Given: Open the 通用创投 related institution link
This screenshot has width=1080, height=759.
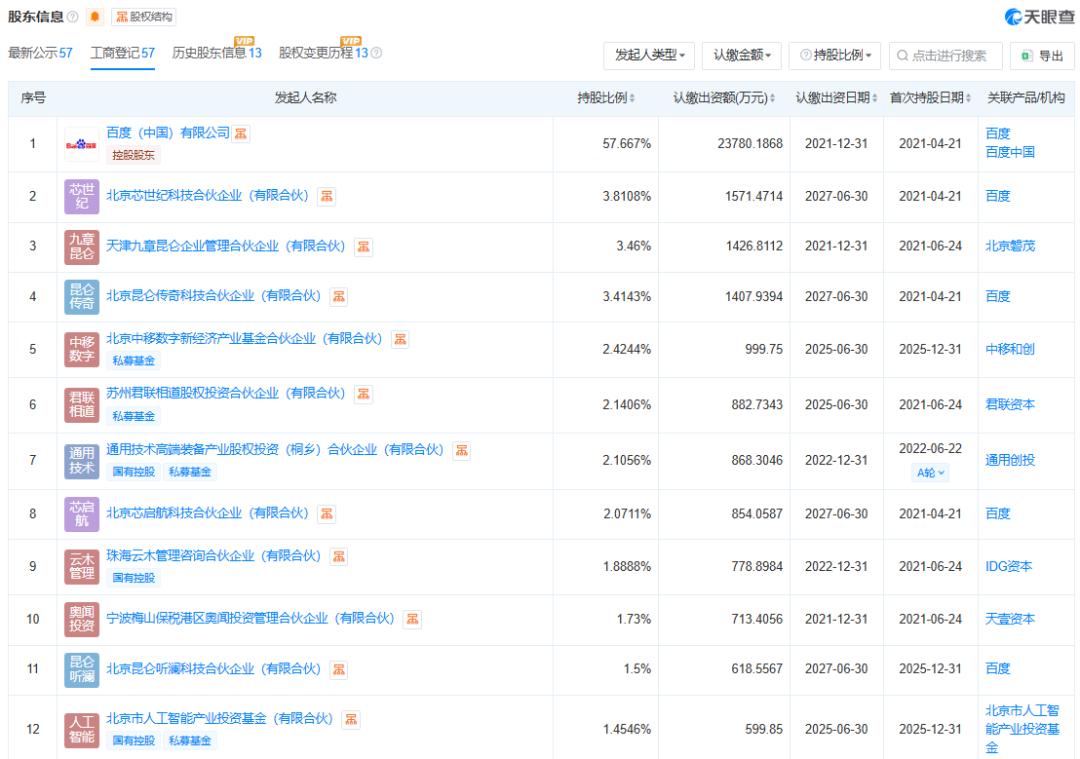Looking at the screenshot, I should [1010, 460].
